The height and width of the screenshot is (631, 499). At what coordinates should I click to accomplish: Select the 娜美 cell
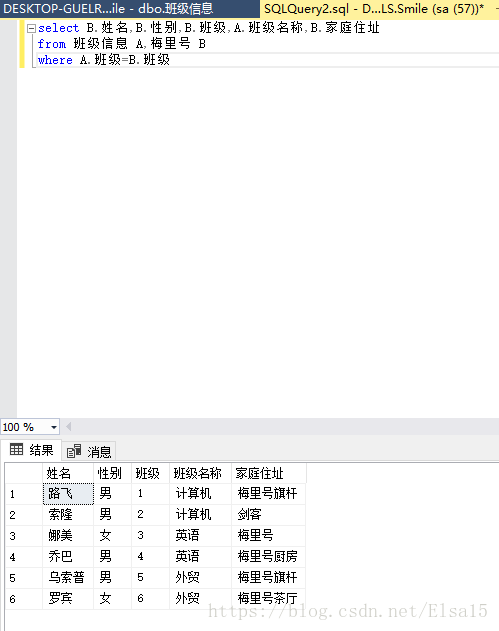68,536
